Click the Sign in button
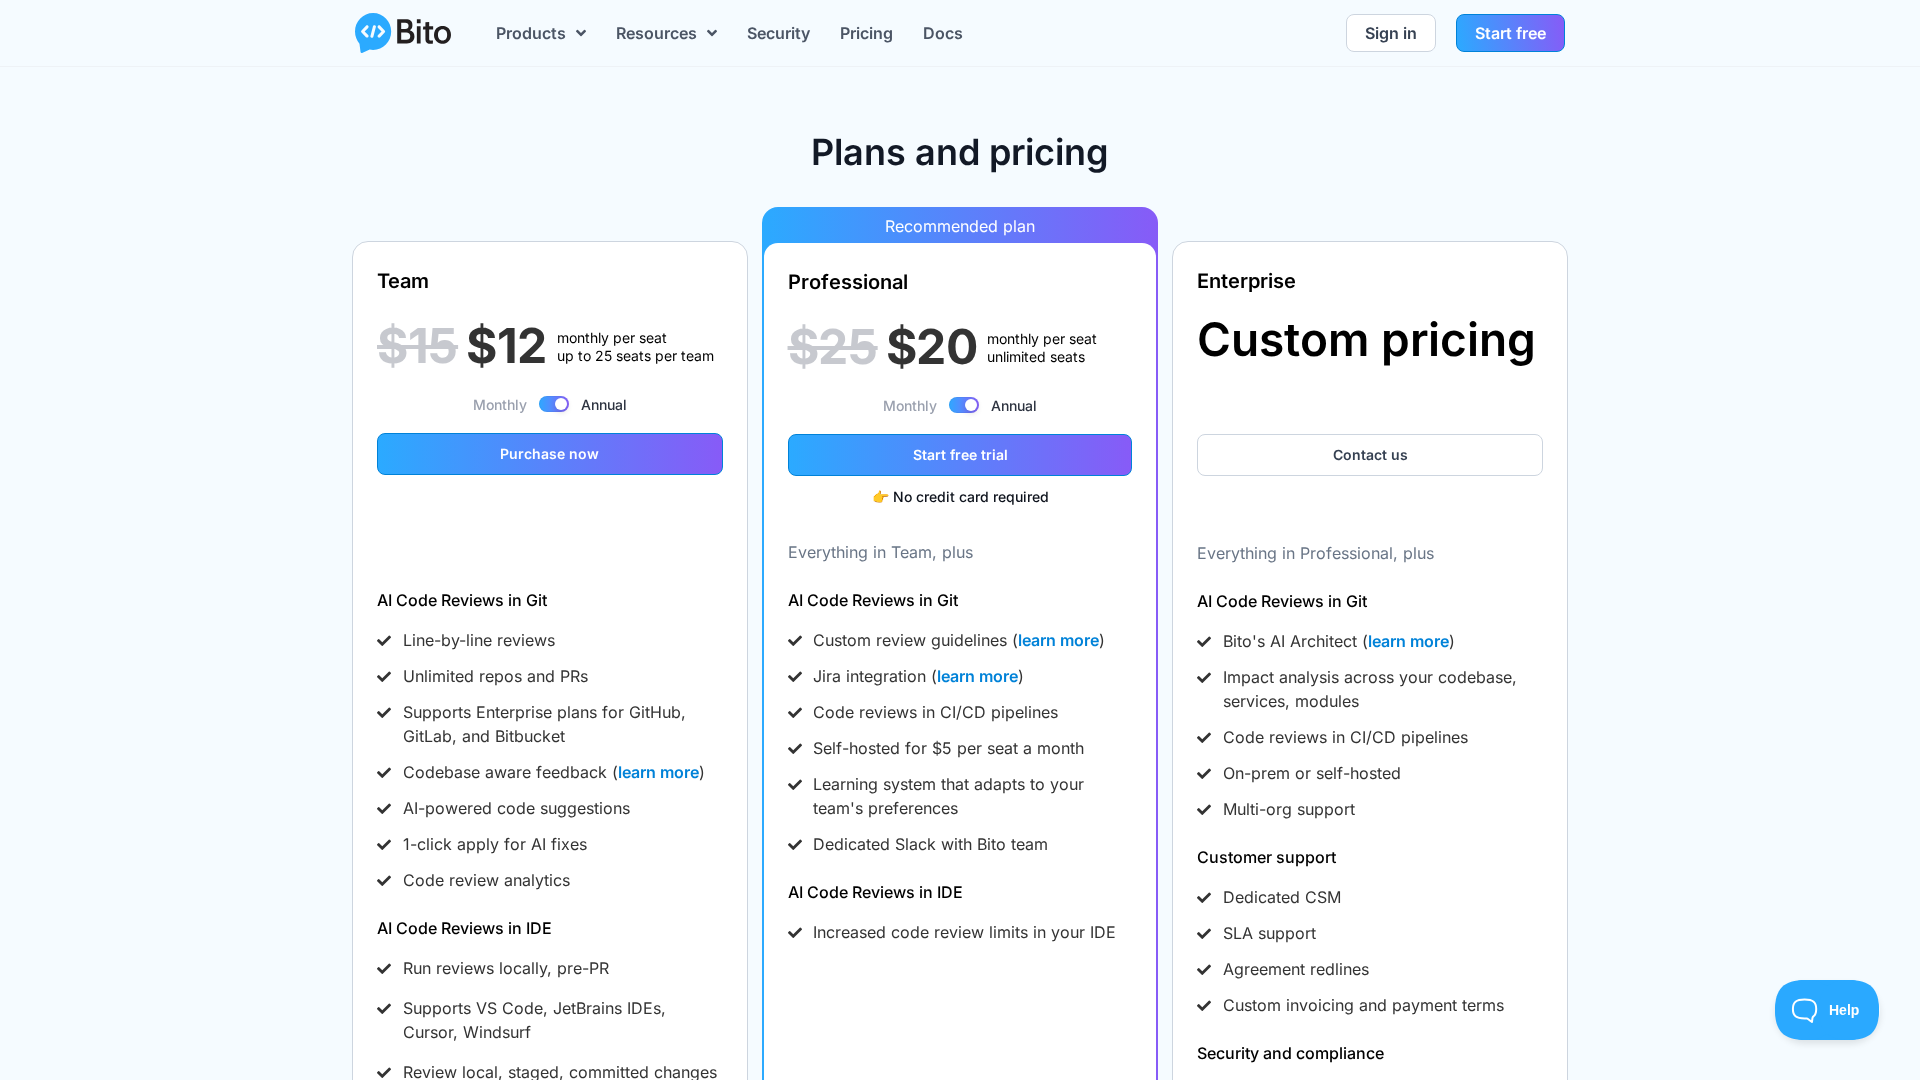1920x1080 pixels. pyautogui.click(x=1390, y=33)
